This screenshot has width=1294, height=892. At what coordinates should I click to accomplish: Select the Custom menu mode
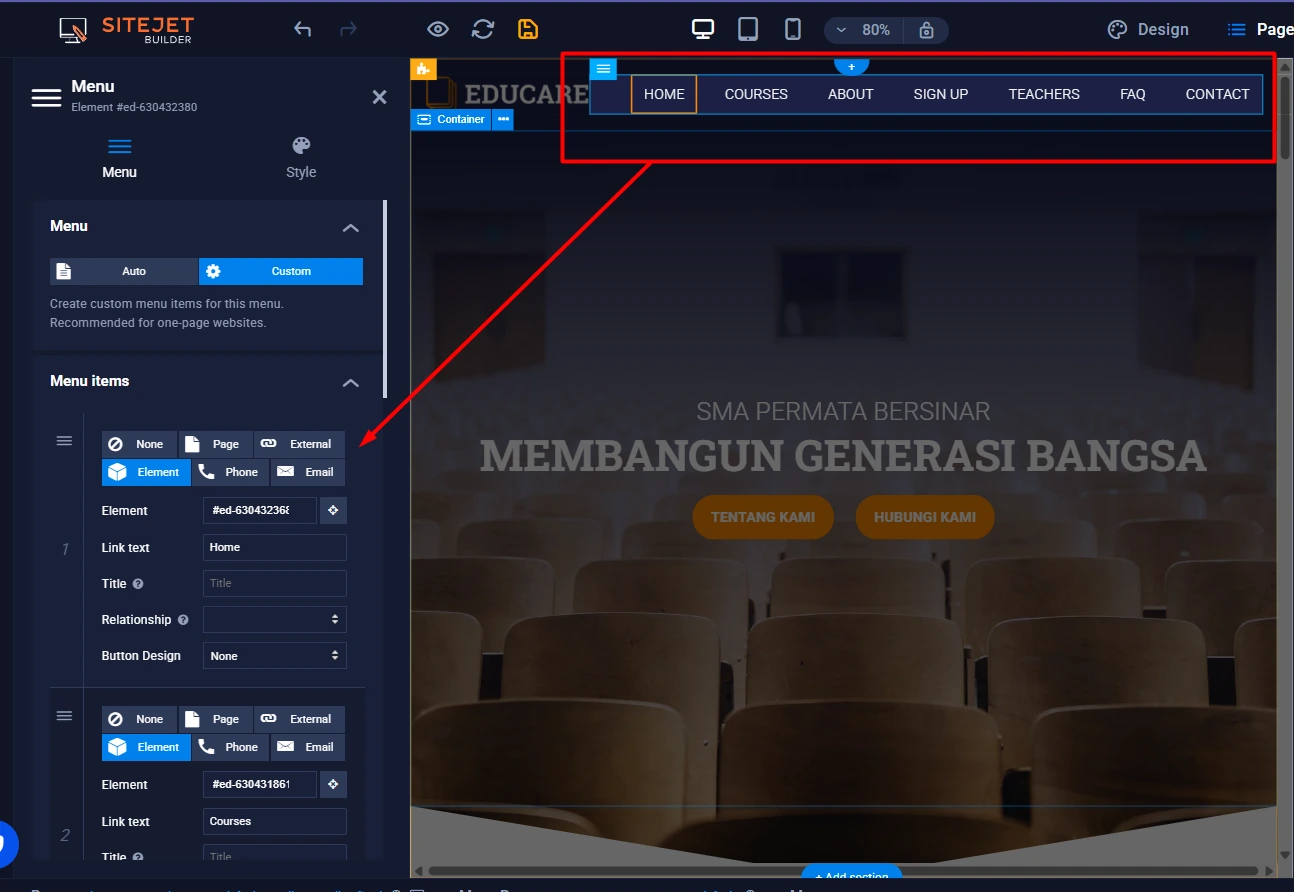pos(281,271)
